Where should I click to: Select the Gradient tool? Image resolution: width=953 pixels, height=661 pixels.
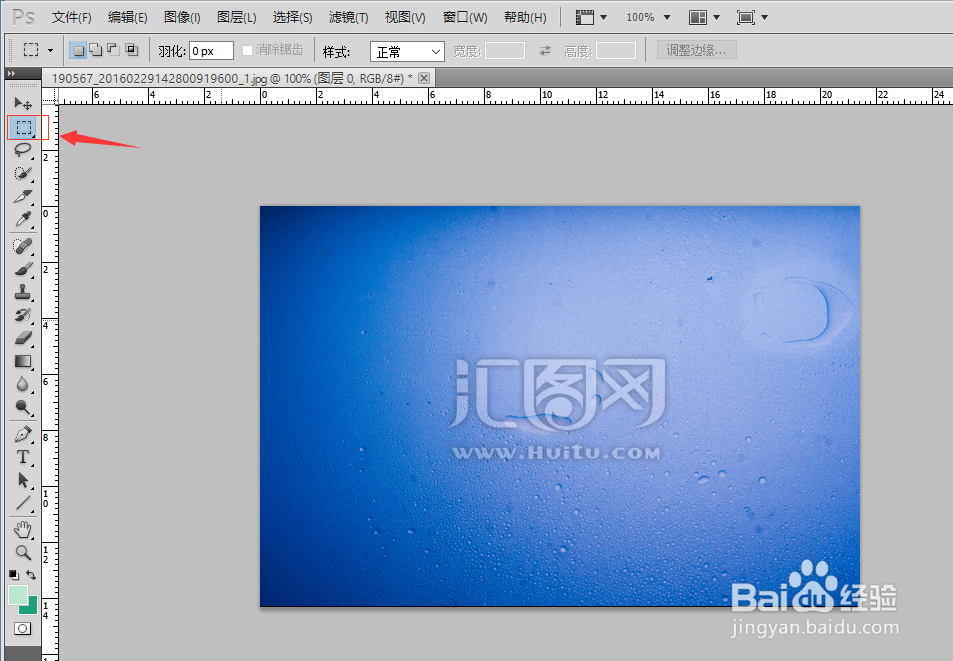pos(23,361)
